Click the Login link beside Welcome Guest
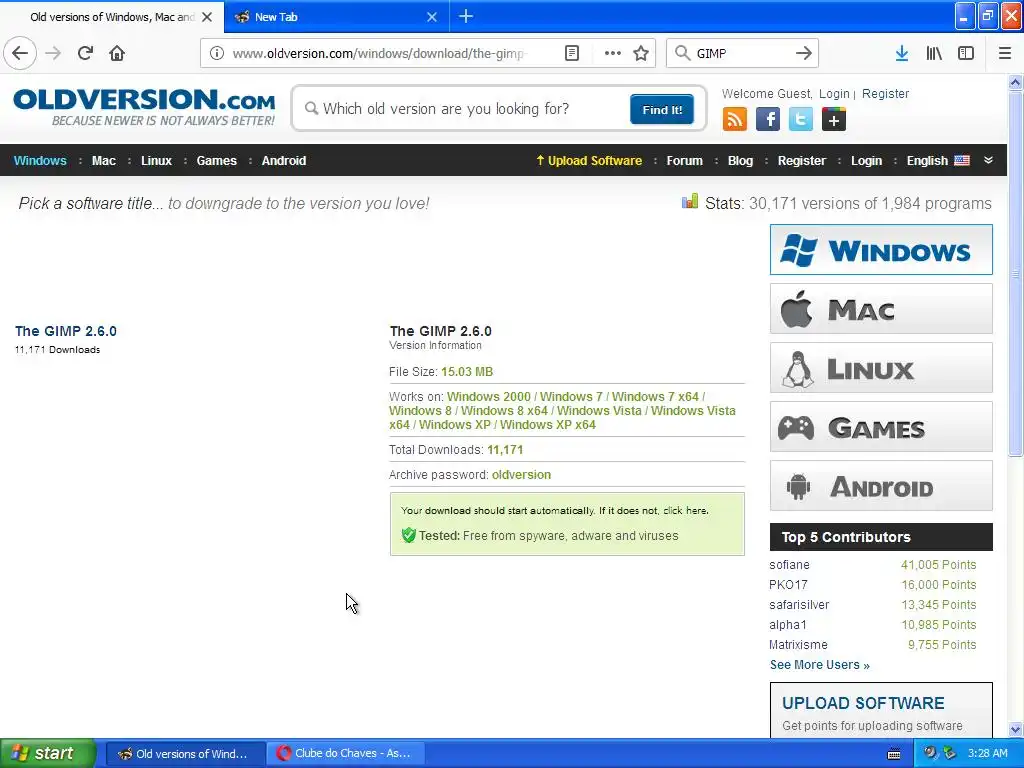Image resolution: width=1024 pixels, height=768 pixels. click(834, 93)
